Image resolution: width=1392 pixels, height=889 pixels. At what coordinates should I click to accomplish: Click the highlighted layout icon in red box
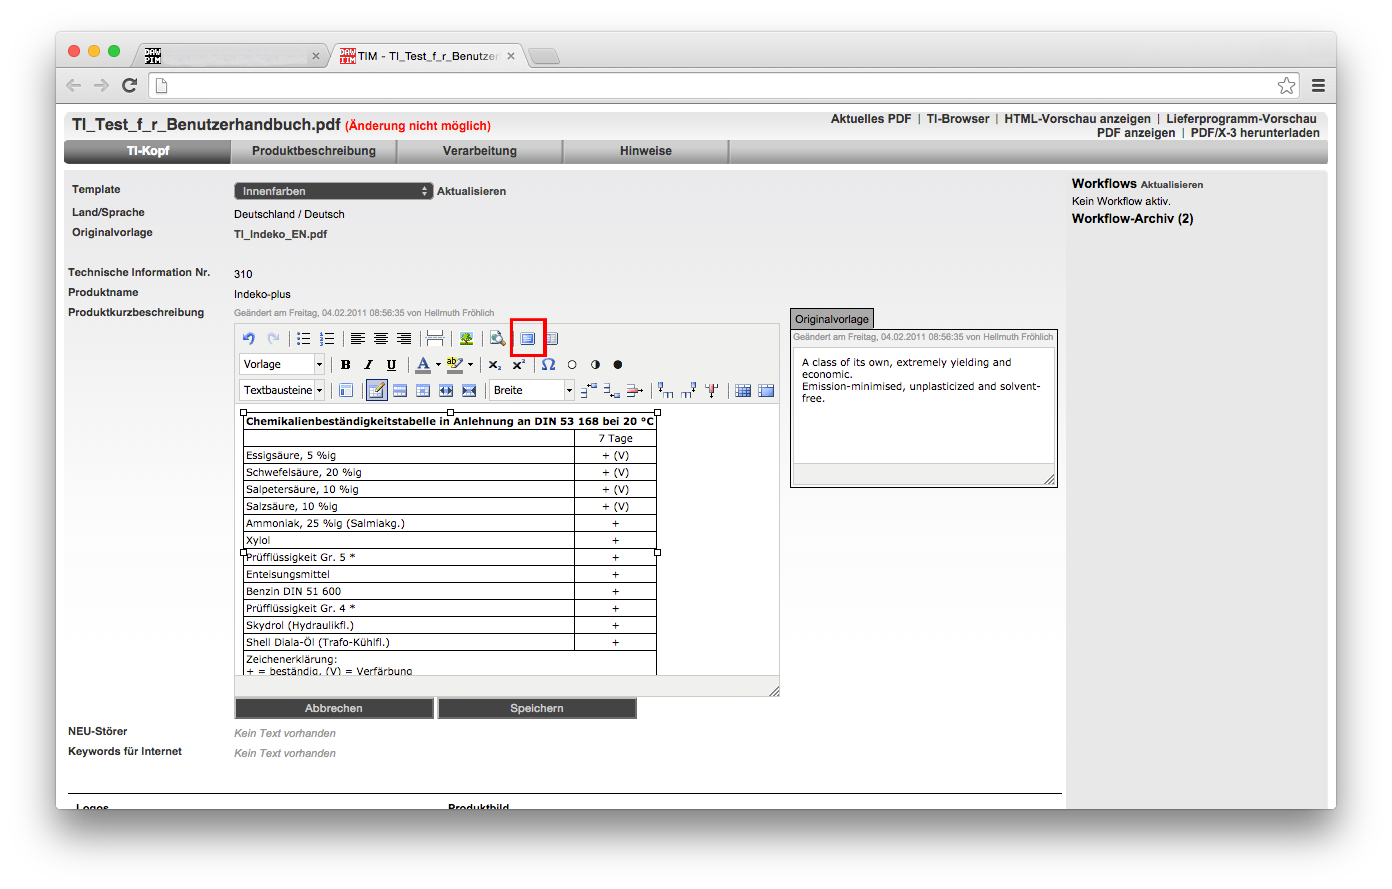click(527, 339)
